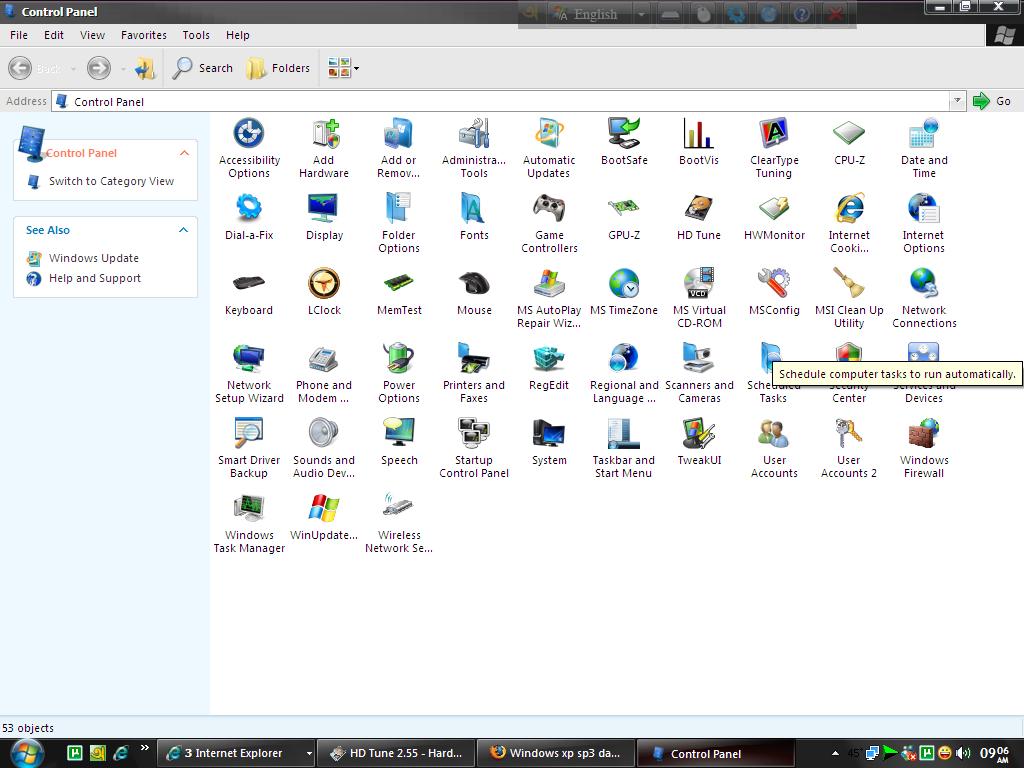
Task: Open Scanners and Cameras icon
Action: coord(698,359)
